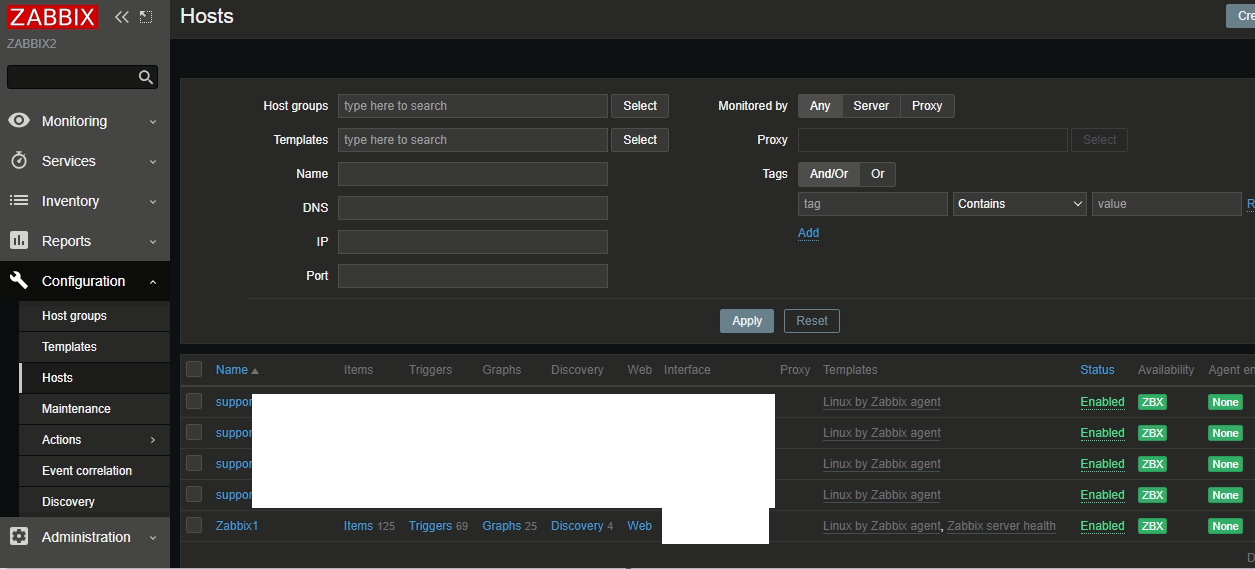Tick the checkbox for the third host row
Image resolution: width=1255 pixels, height=569 pixels.
tap(194, 463)
